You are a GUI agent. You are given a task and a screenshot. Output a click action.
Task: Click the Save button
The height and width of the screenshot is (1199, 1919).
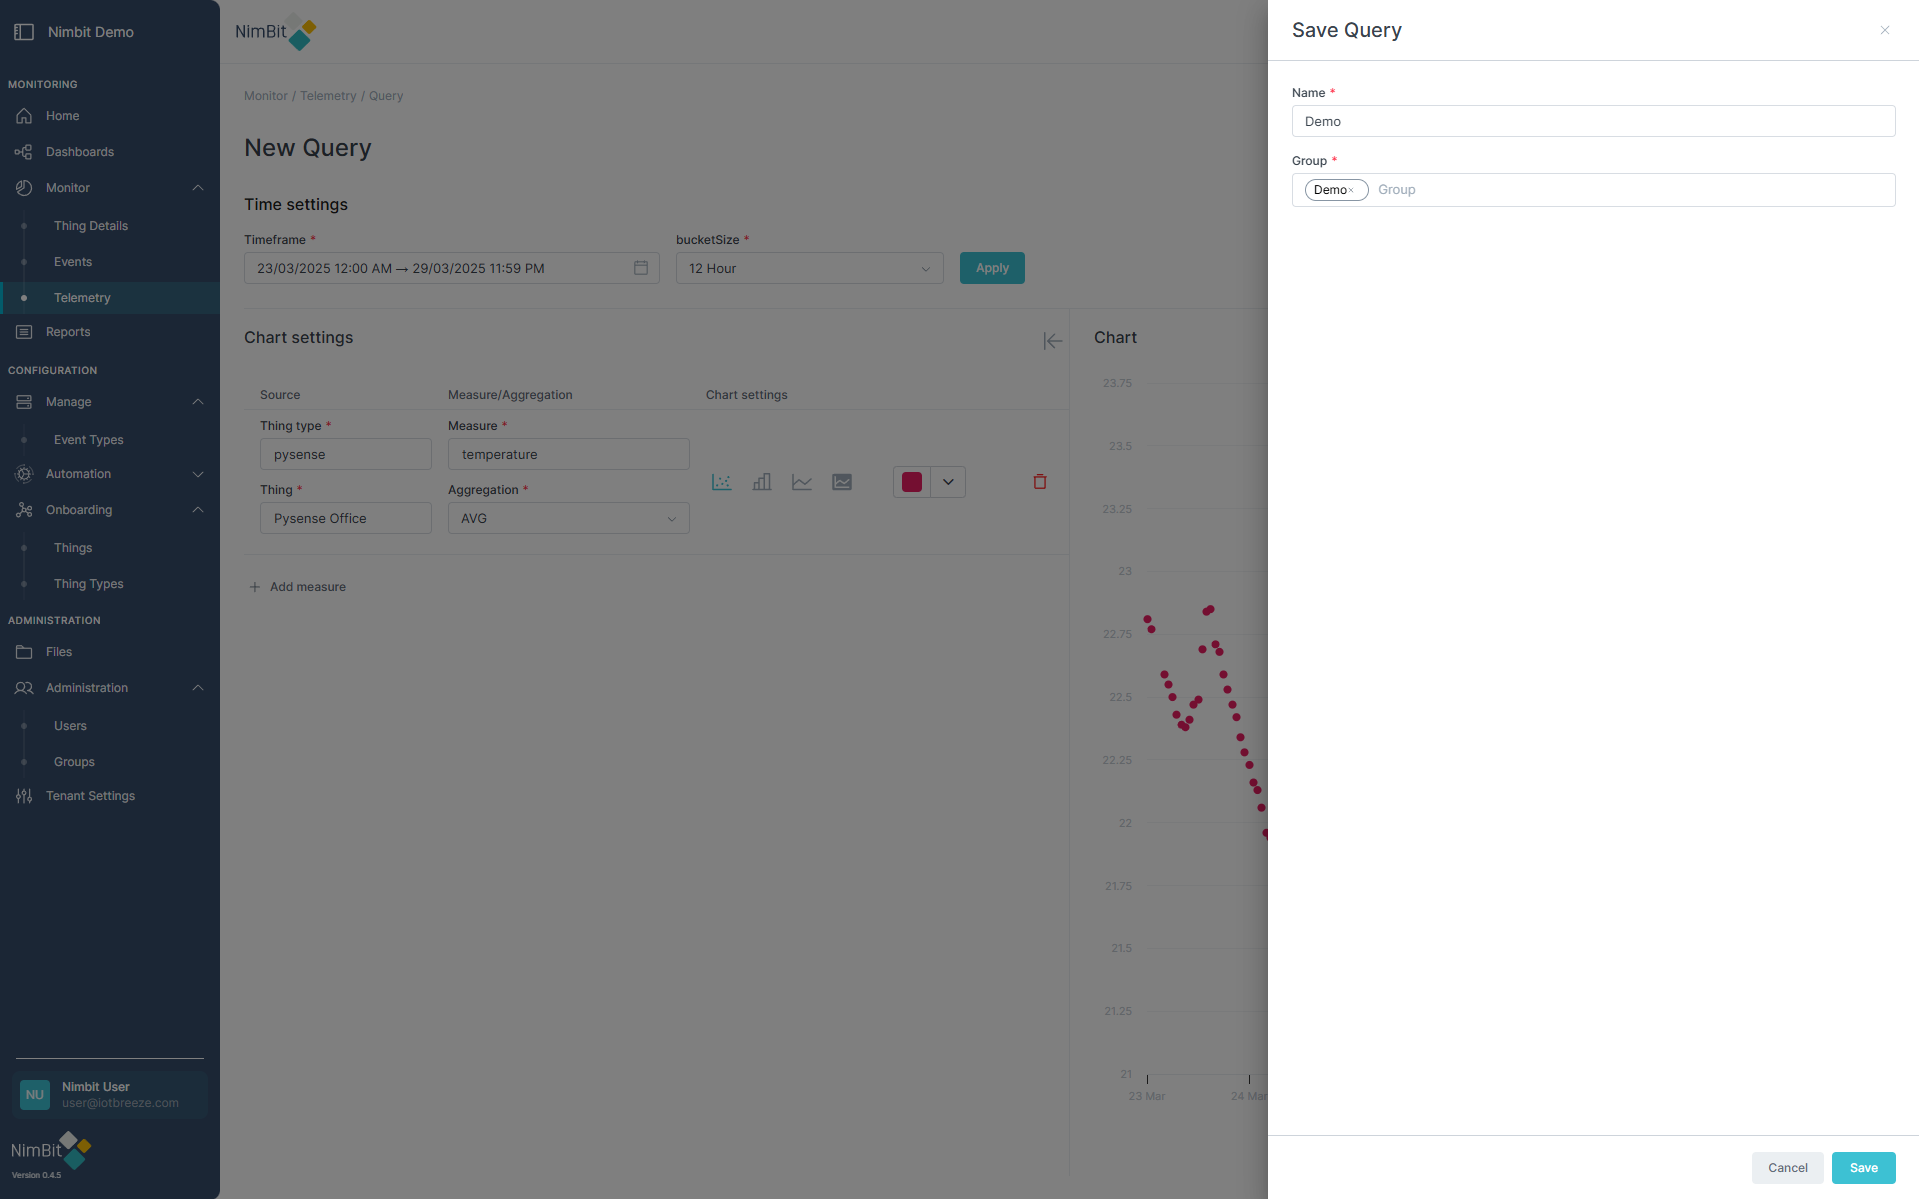tap(1863, 1168)
